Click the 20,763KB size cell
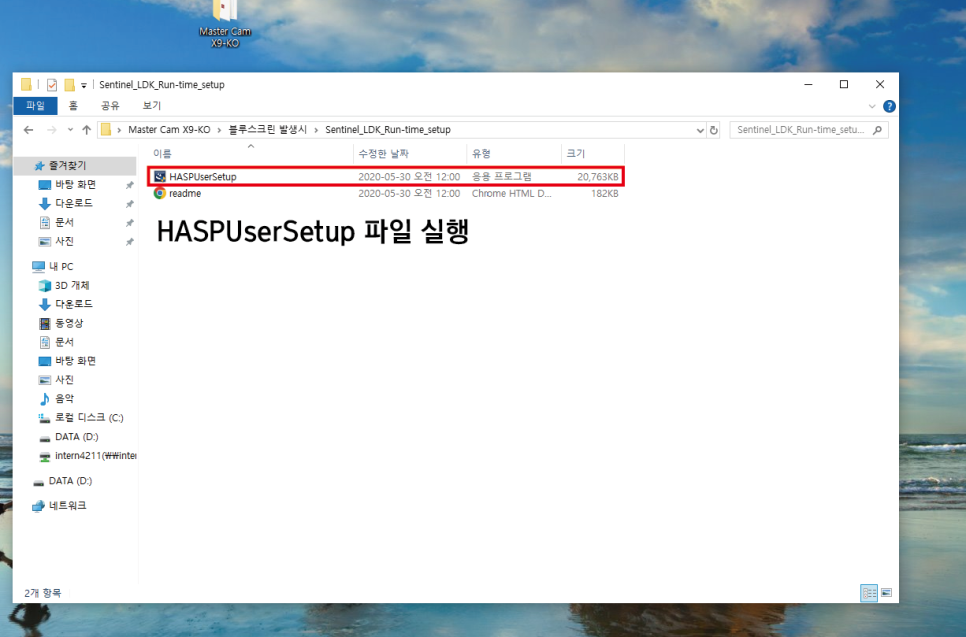Viewport: 966px width, 637px height. (x=597, y=176)
